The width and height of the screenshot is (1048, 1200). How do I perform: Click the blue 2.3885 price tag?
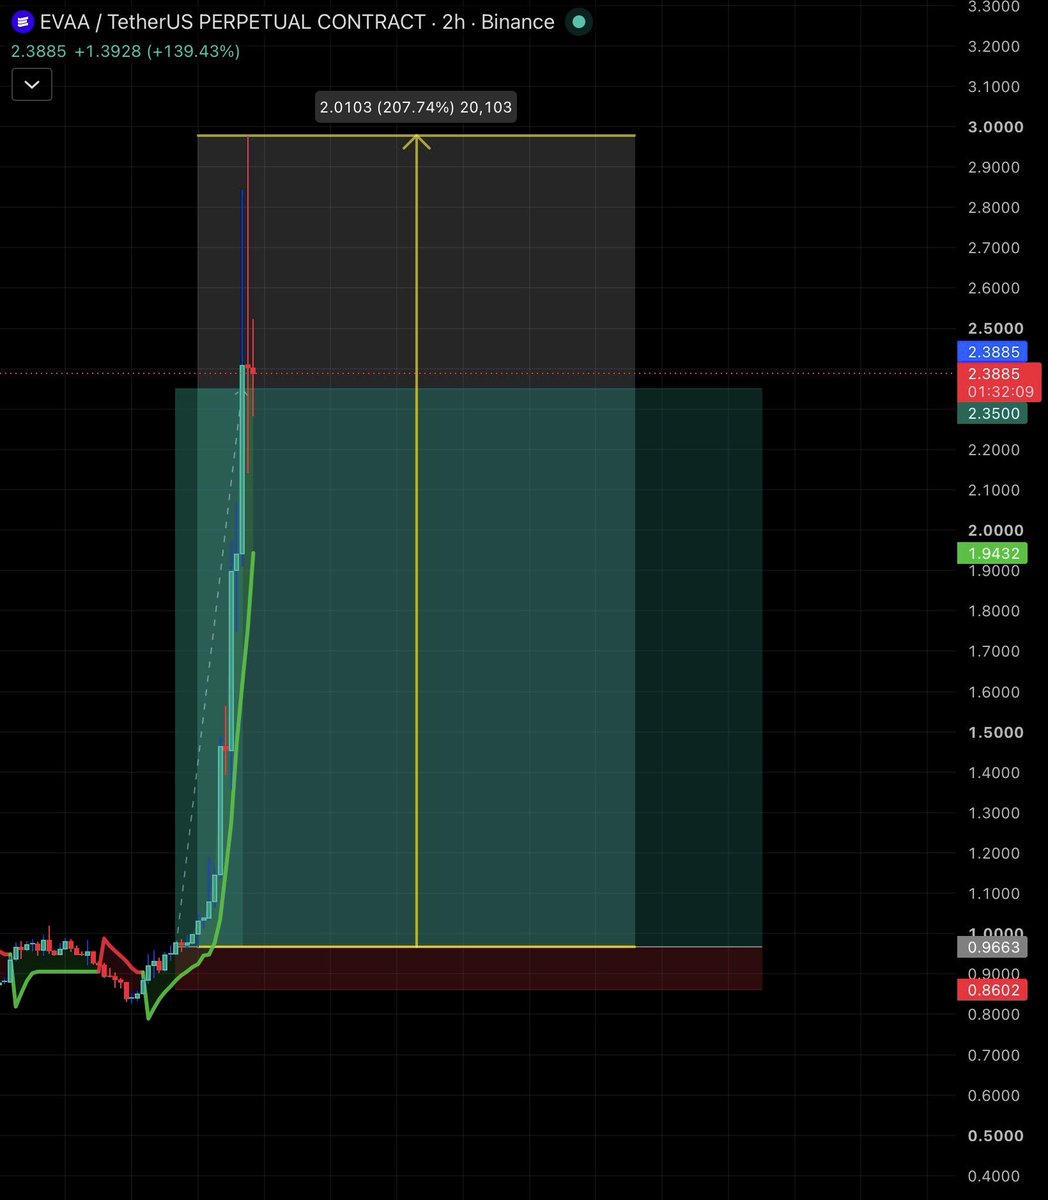(x=992, y=352)
